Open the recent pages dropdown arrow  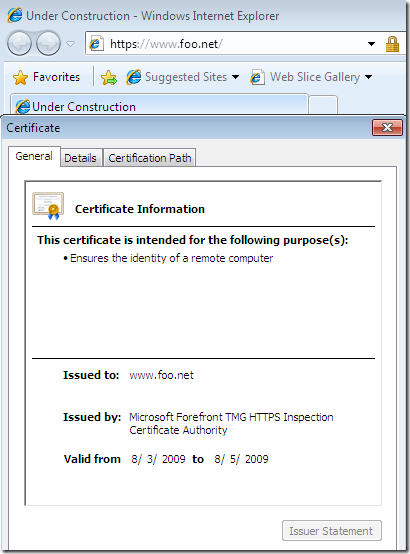point(71,44)
